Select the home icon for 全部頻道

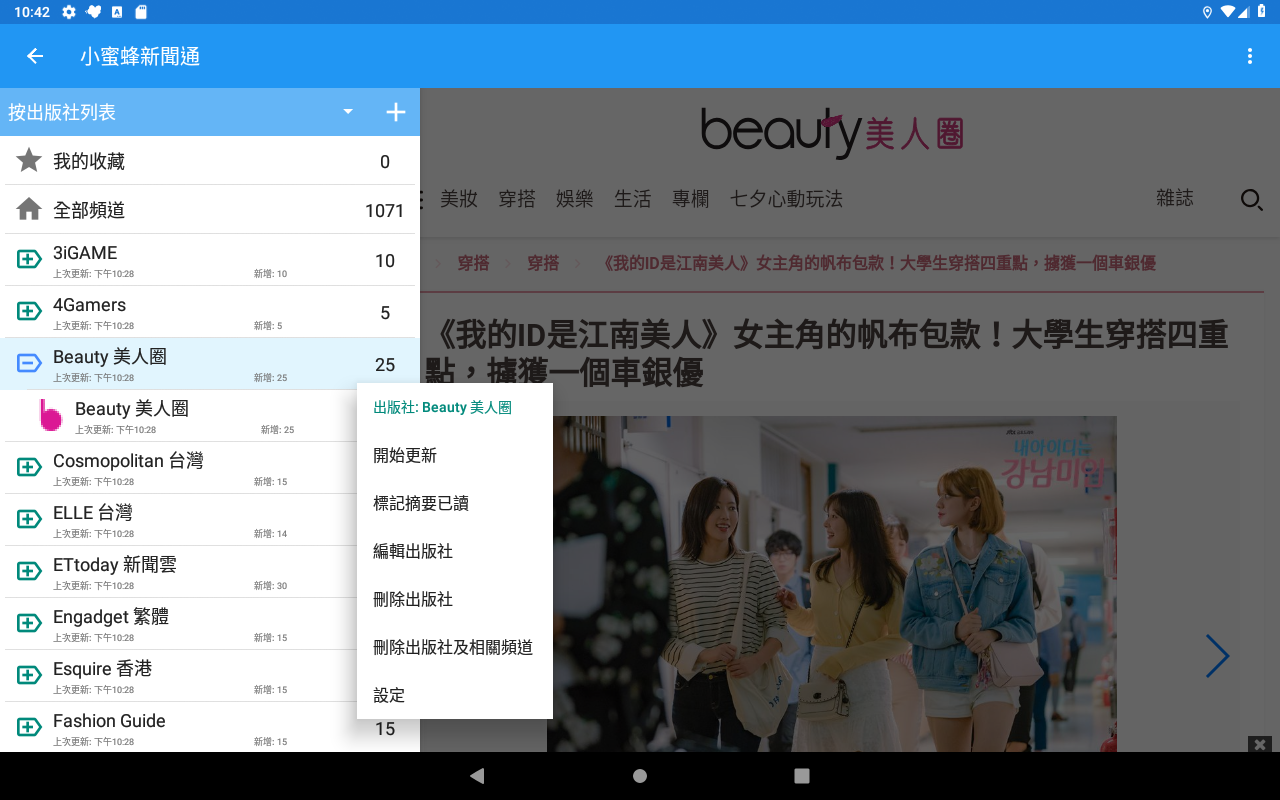click(29, 209)
